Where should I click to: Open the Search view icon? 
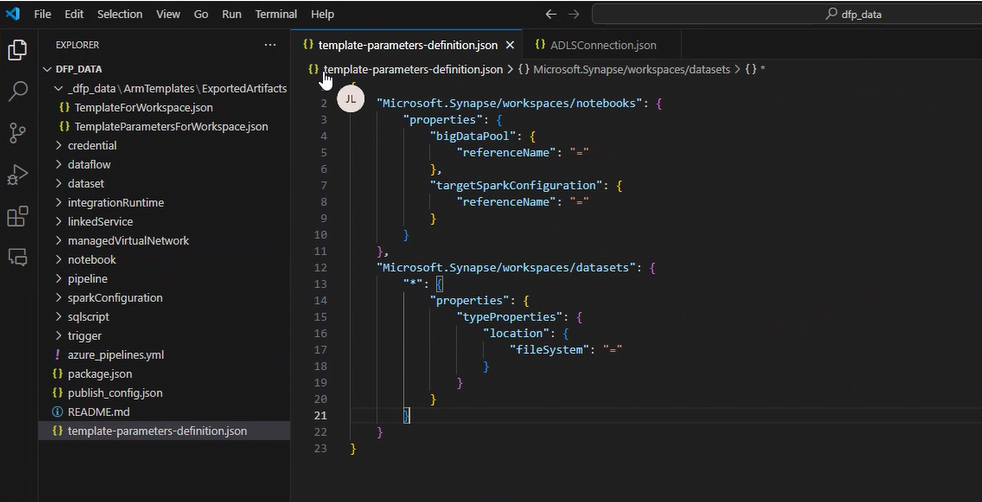(x=18, y=91)
